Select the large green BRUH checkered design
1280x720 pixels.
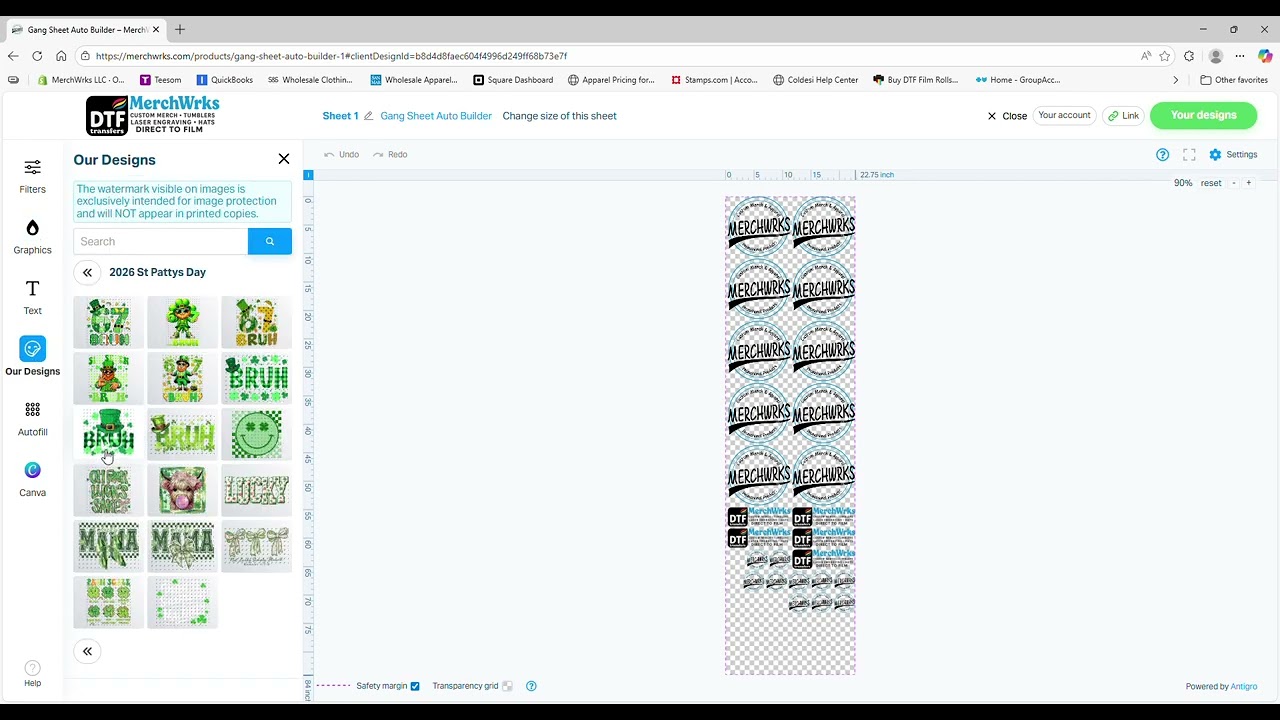pos(256,378)
